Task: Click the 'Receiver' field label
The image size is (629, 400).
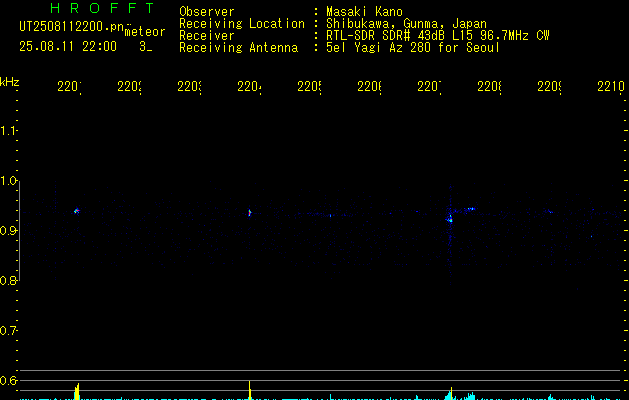Action: (x=207, y=36)
